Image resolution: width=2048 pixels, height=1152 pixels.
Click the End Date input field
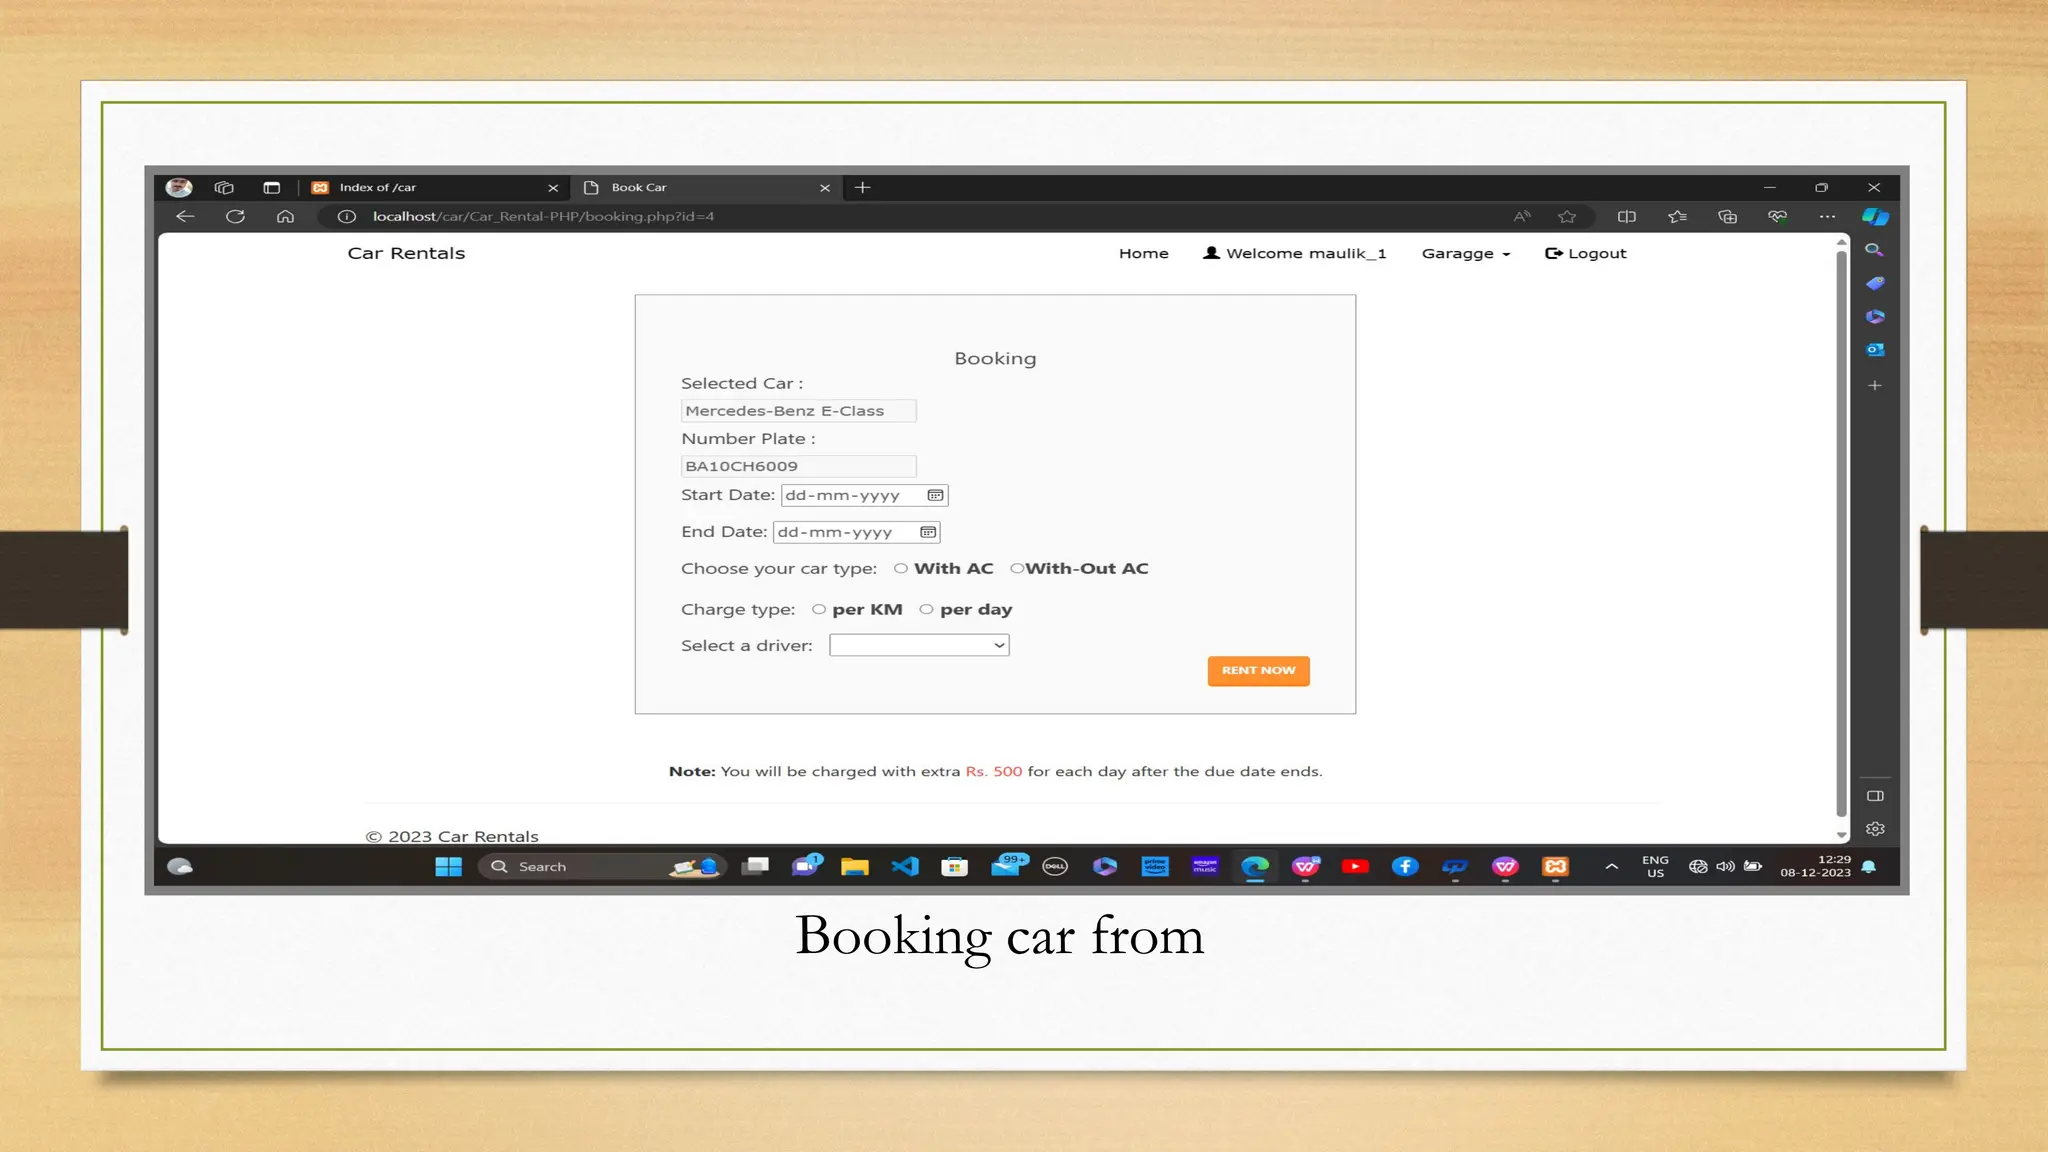pyautogui.click(x=857, y=532)
